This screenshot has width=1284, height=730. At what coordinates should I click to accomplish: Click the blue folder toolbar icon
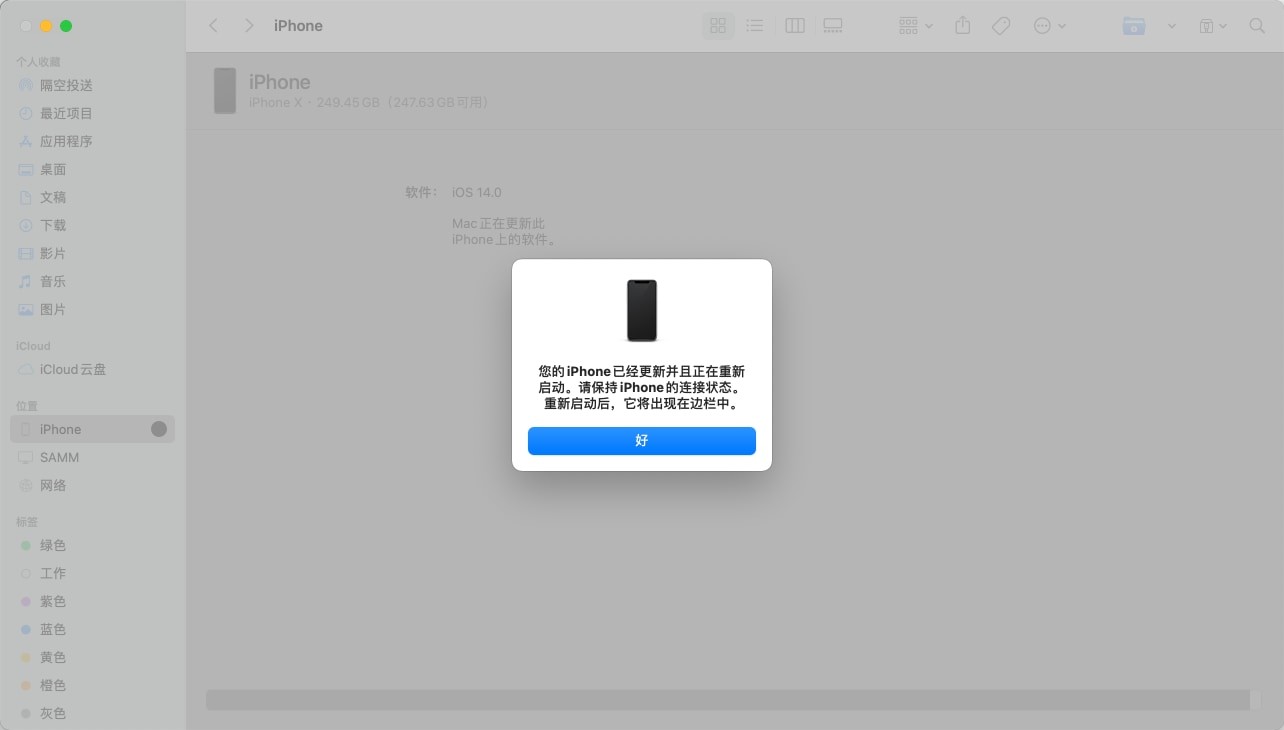[1134, 26]
